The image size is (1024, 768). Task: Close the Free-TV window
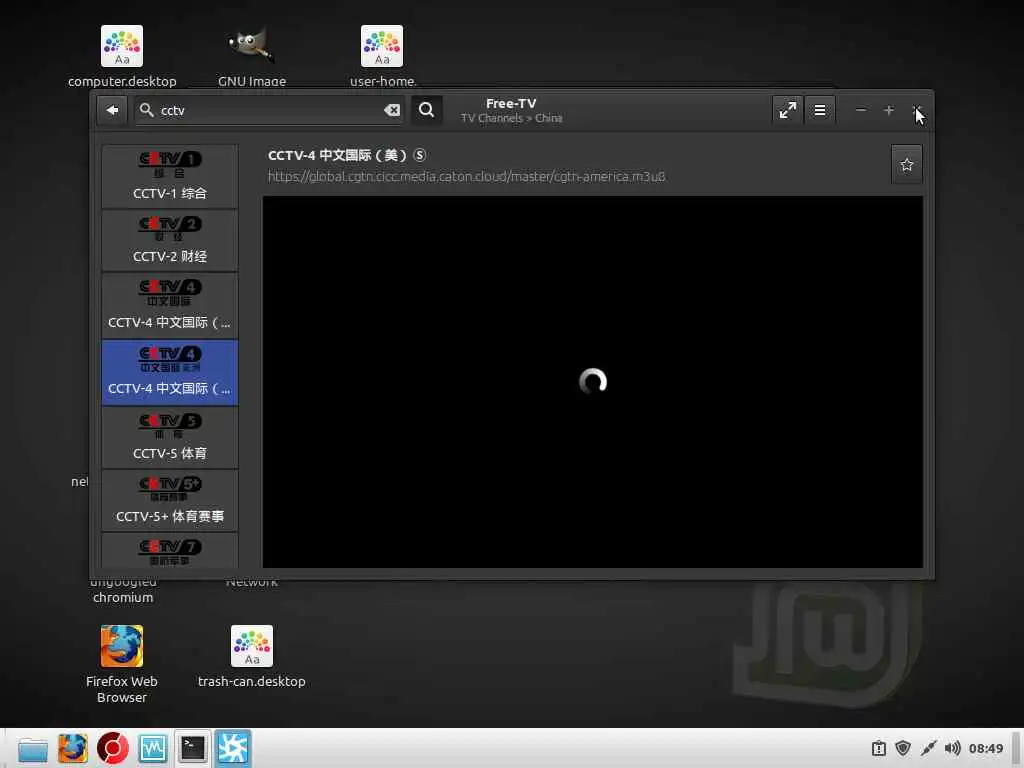tap(916, 110)
